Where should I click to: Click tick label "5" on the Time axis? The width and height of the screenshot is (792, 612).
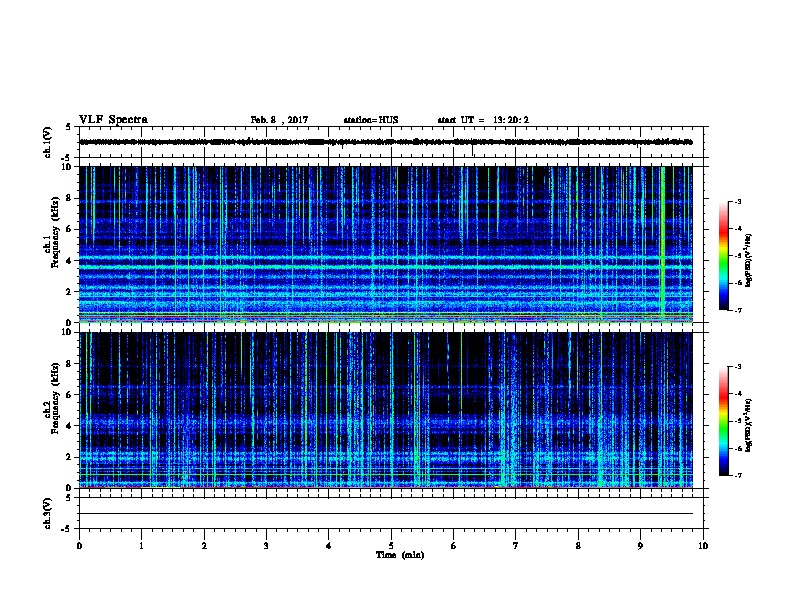pos(391,545)
